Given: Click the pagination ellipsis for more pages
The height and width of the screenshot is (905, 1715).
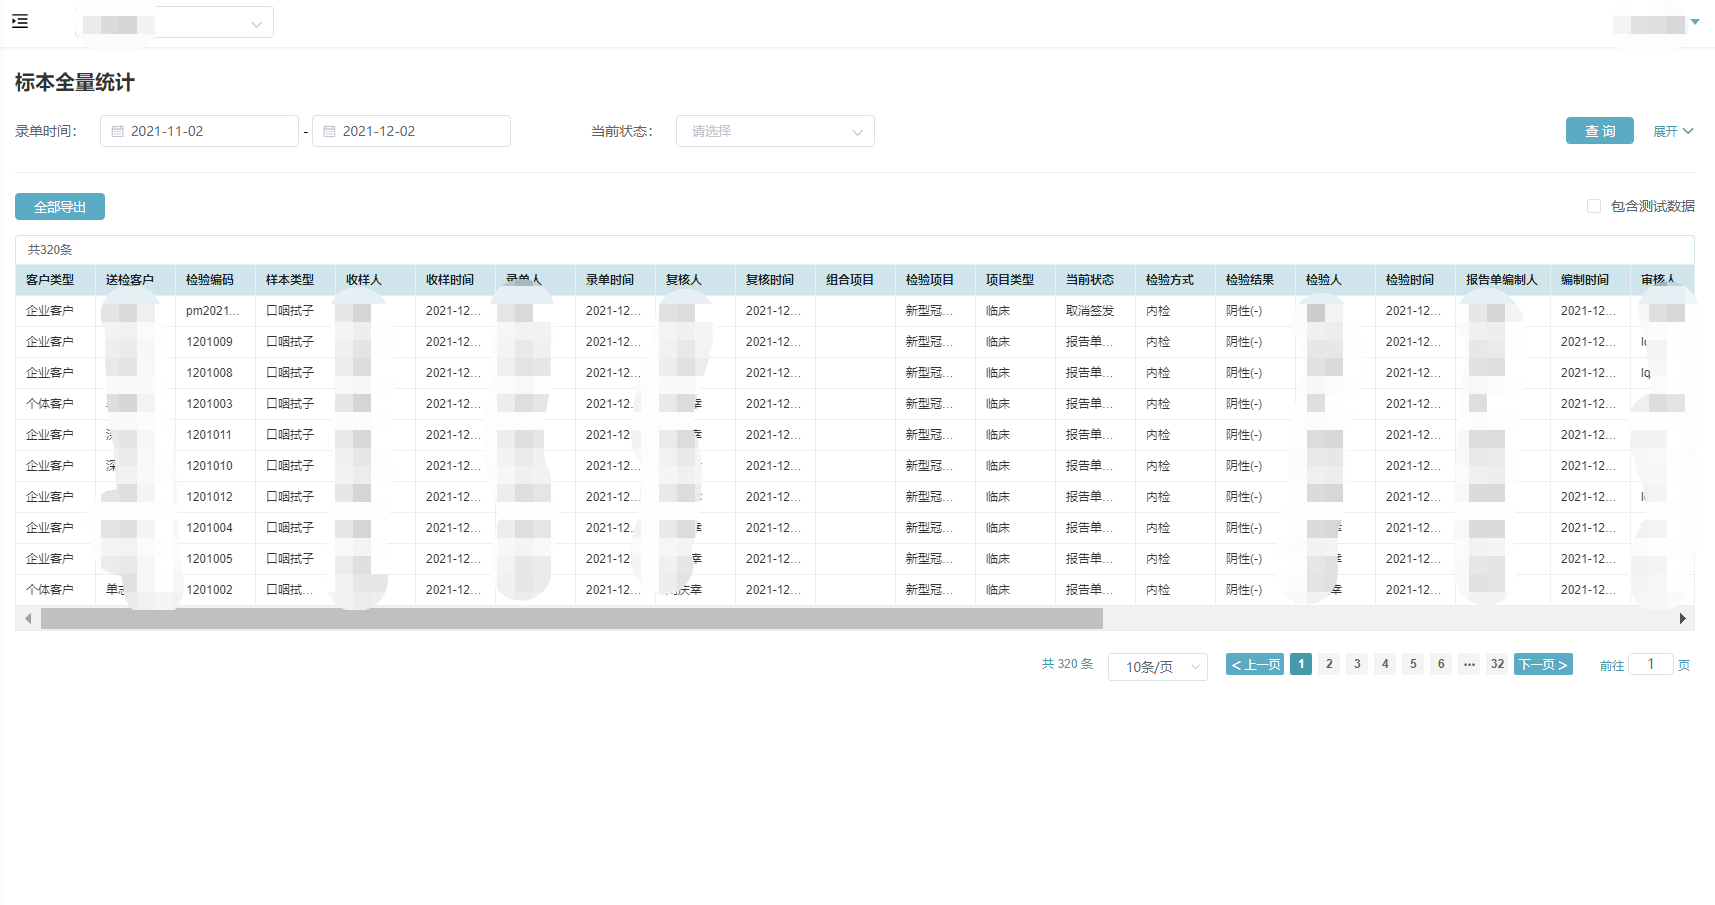Looking at the screenshot, I should pos(1469,664).
